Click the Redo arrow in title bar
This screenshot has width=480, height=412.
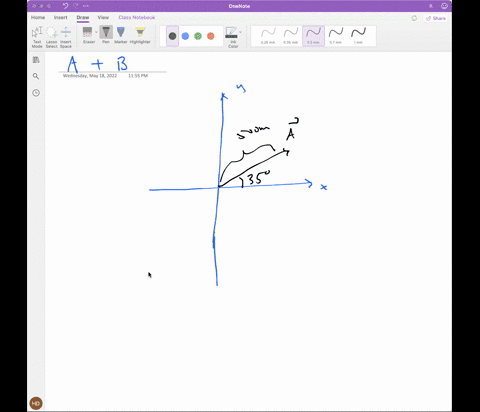[x=76, y=6]
